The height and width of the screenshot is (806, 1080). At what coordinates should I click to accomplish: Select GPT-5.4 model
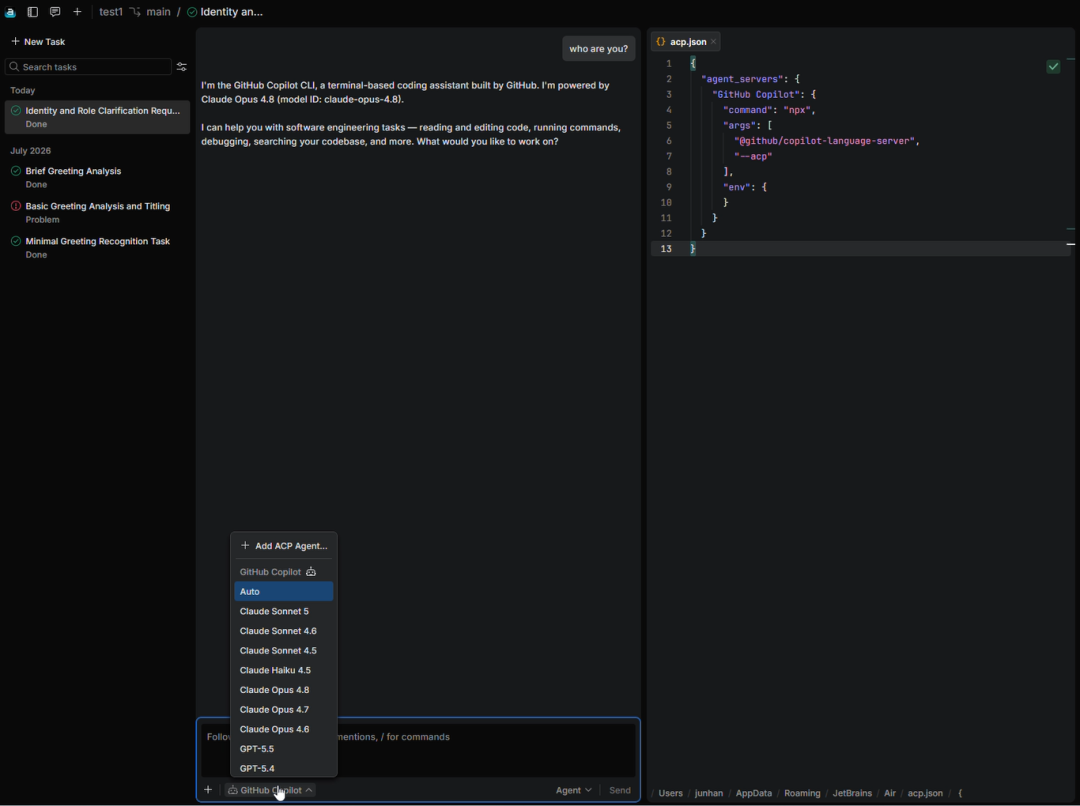click(284, 768)
